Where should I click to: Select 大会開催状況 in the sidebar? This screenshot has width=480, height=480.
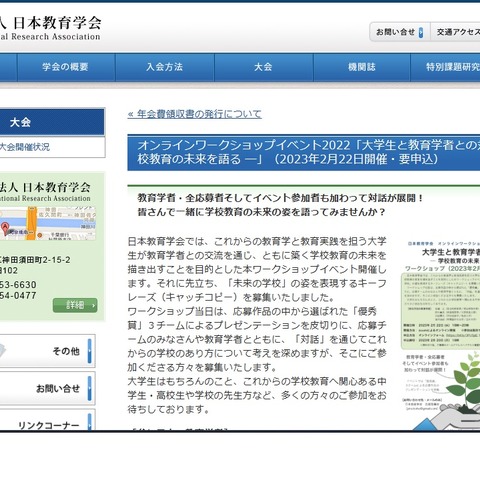(x=25, y=147)
